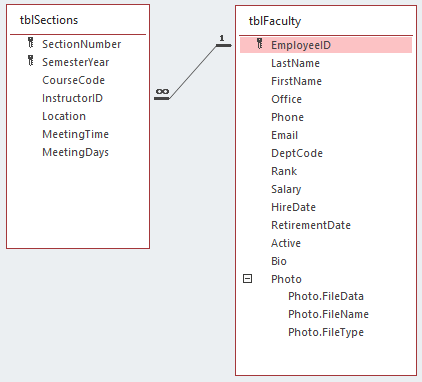Image resolution: width=422 pixels, height=382 pixels.
Task: Select the Email field
Action: pos(285,135)
